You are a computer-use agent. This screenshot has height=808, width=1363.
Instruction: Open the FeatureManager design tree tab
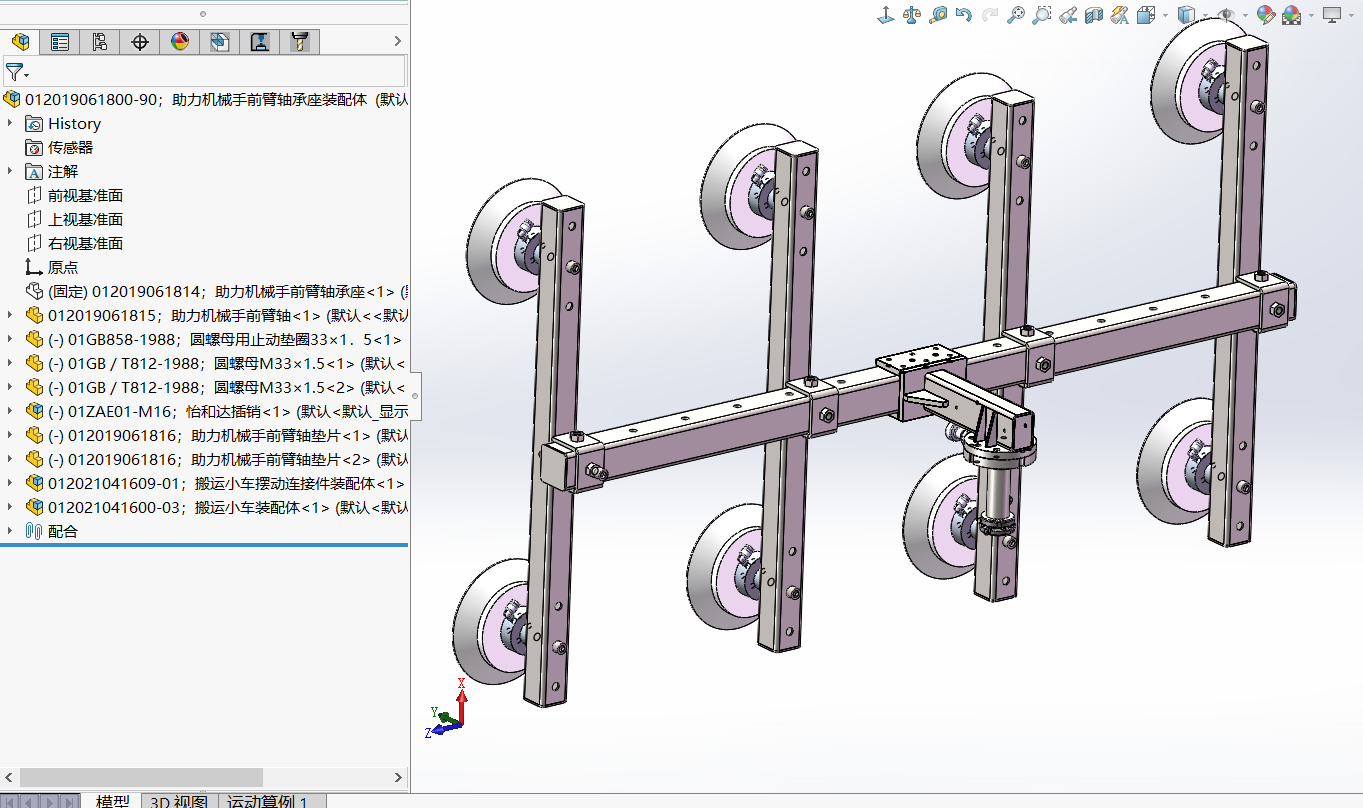click(x=20, y=41)
